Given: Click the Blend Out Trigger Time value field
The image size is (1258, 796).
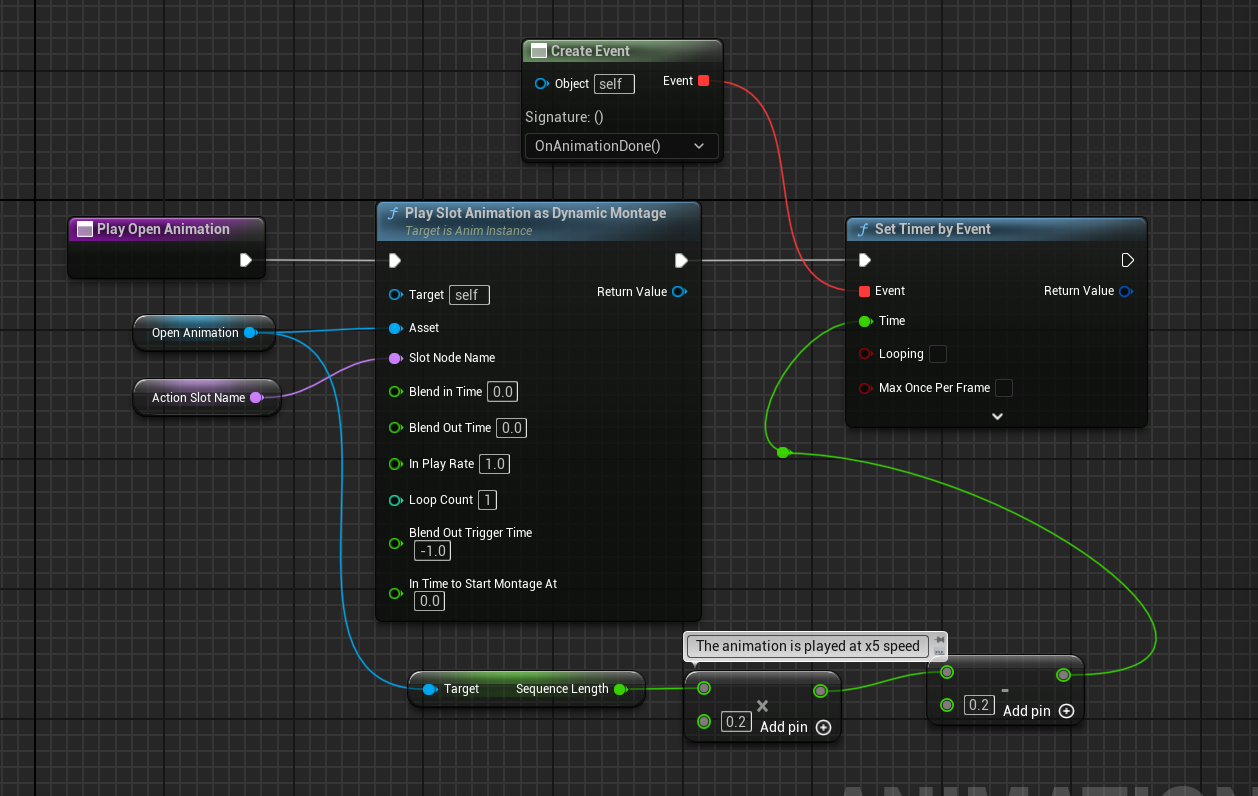Looking at the screenshot, I should 433,551.
